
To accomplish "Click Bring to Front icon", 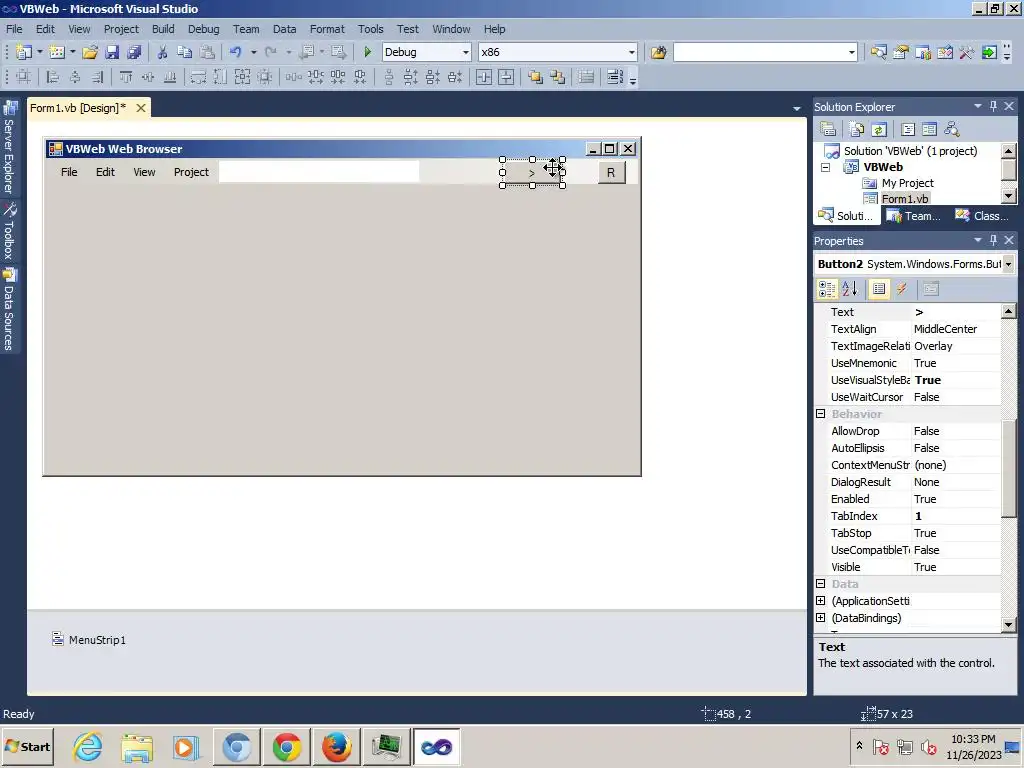I will tap(536, 78).
